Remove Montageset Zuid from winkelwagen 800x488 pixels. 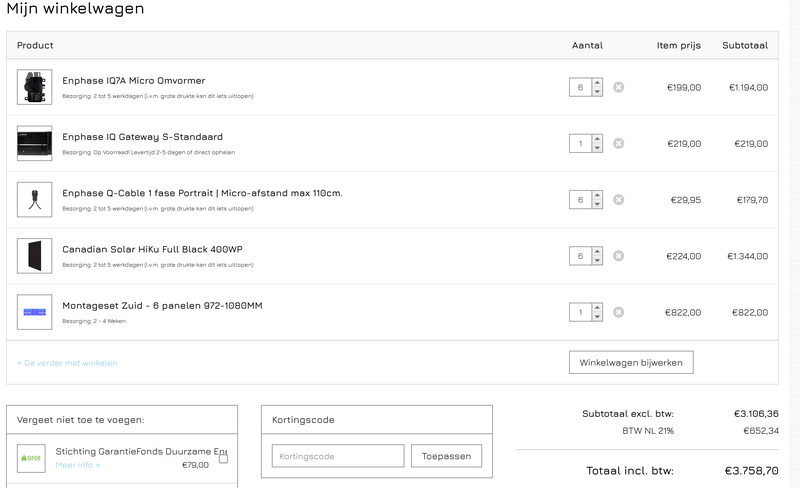[x=618, y=312]
